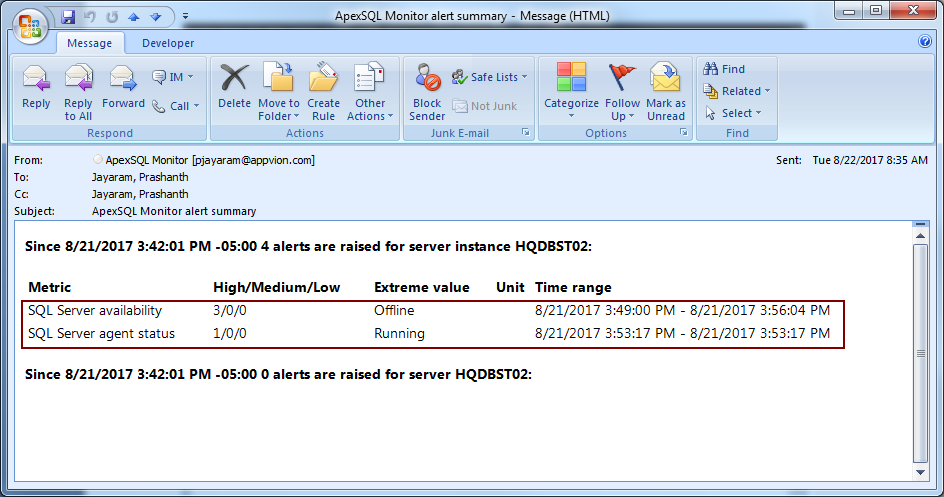Image resolution: width=944 pixels, height=497 pixels.
Task: Click the sender presence status indicator
Action: pos(98,159)
